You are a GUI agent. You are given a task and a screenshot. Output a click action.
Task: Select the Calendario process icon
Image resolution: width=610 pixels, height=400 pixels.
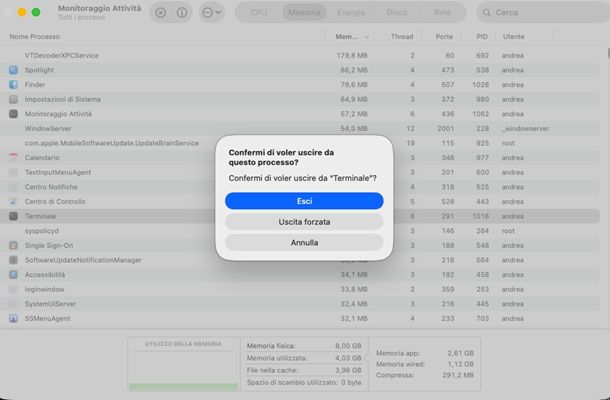(13, 158)
